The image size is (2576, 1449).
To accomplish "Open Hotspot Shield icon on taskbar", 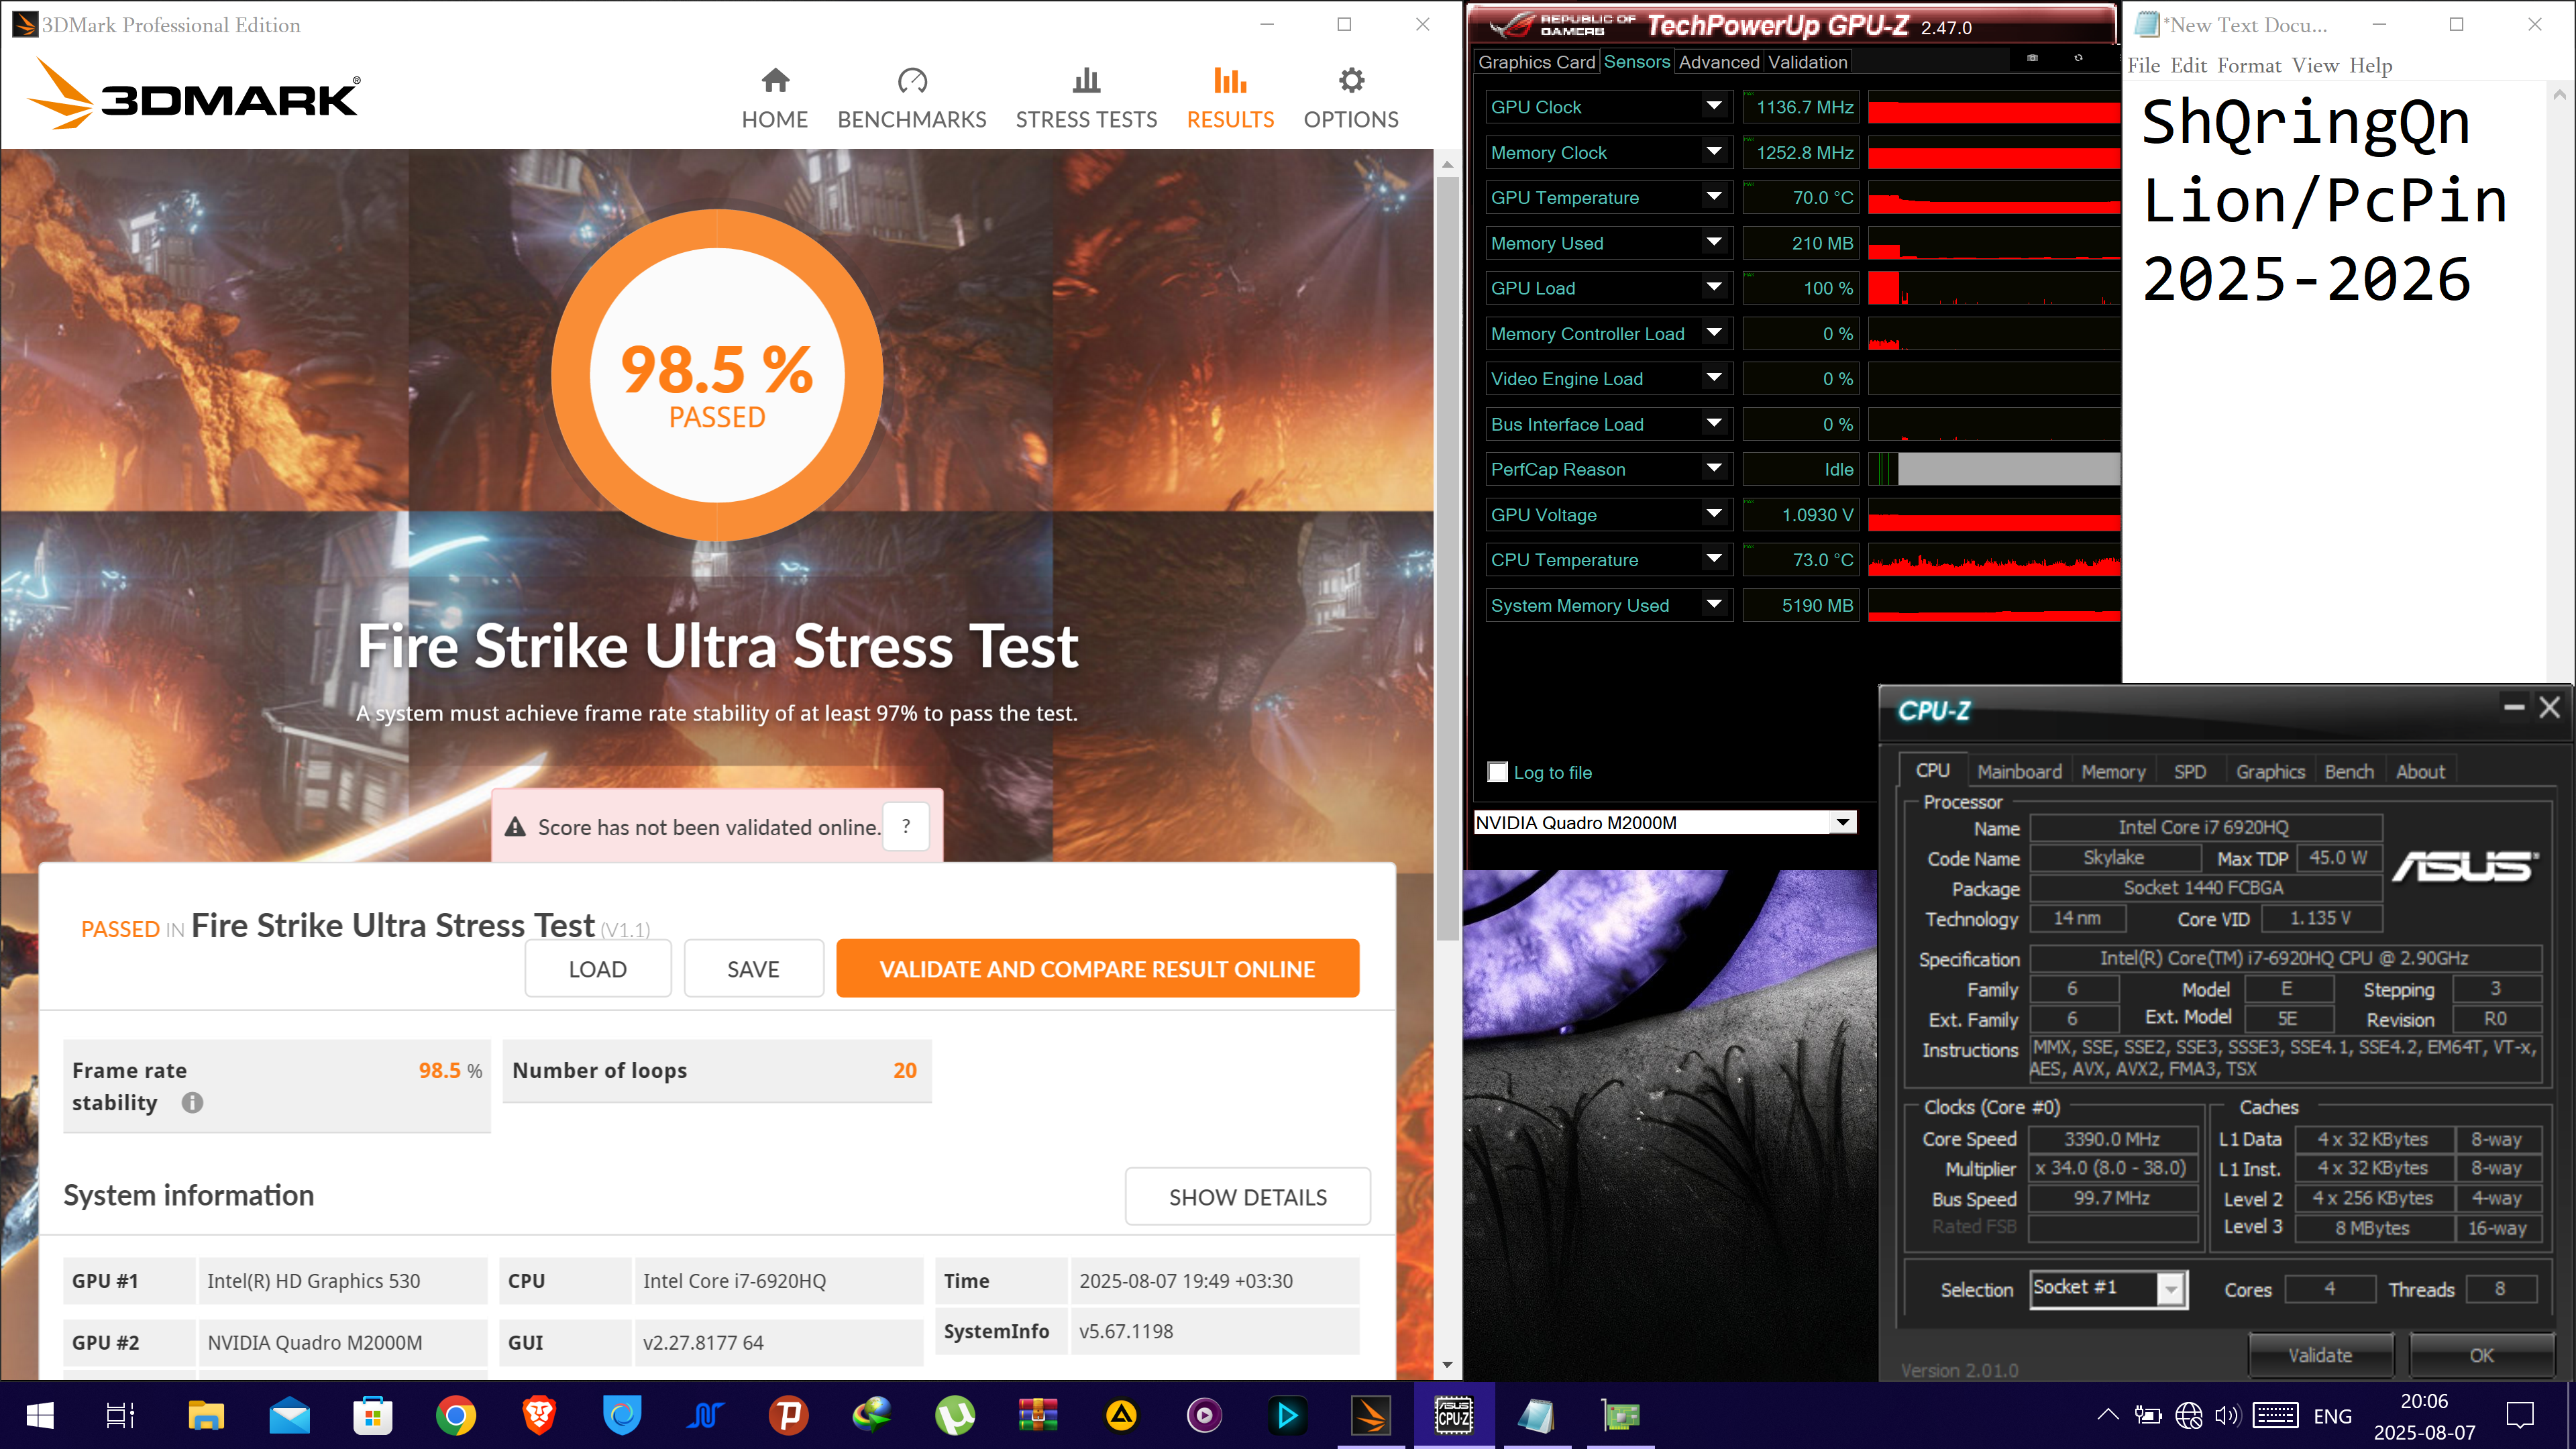I will point(622,1415).
